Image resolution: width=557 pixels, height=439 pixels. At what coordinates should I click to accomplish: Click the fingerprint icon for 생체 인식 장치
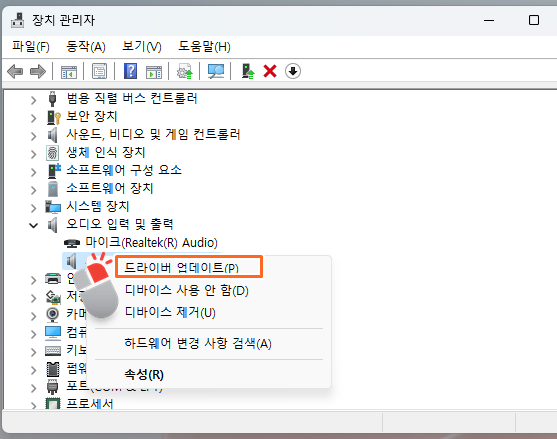click(52, 153)
